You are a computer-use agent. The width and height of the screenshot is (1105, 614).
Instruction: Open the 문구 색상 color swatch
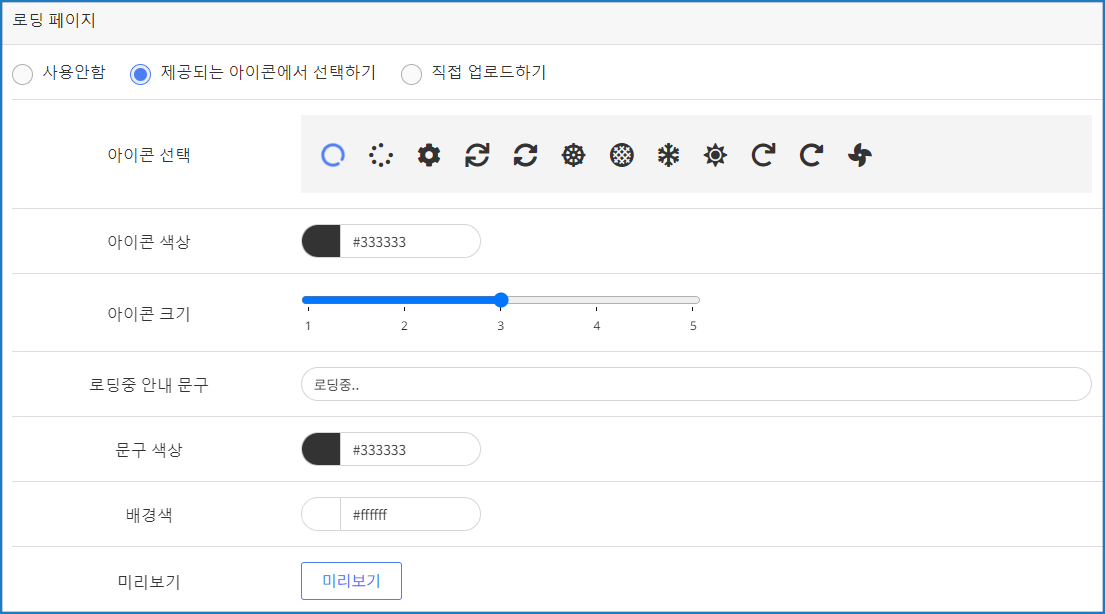[321, 449]
